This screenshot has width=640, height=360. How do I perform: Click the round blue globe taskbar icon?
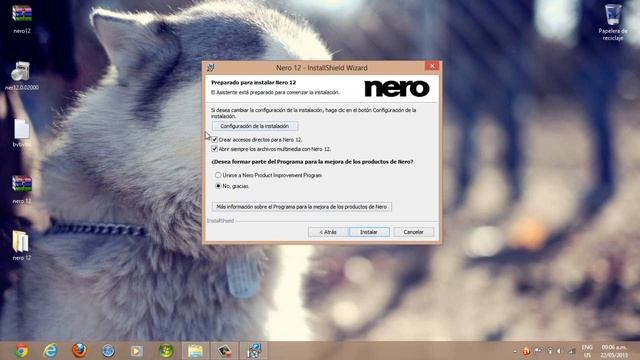(108, 351)
